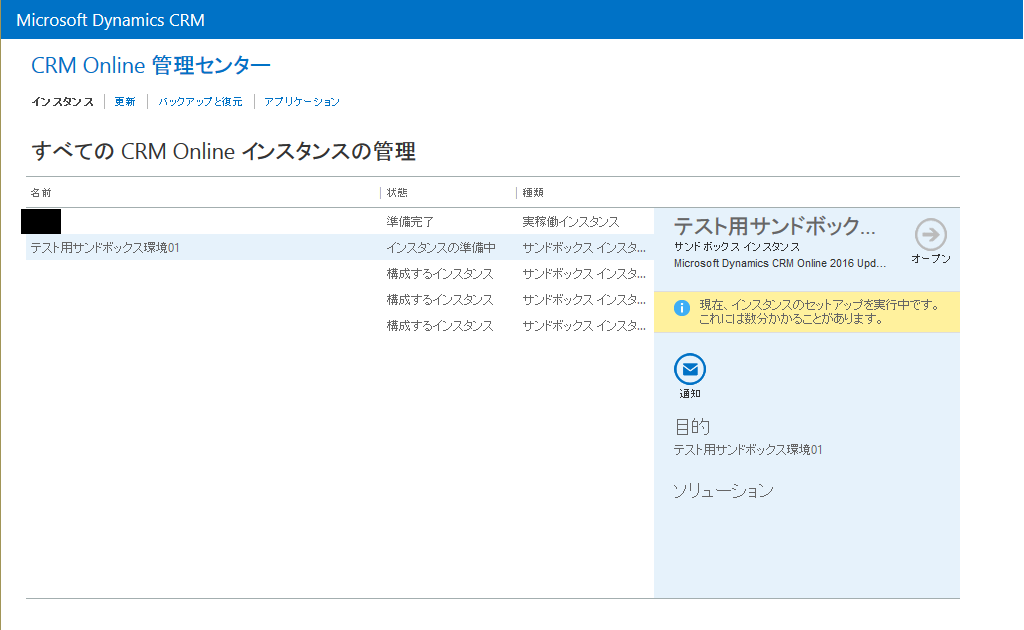Click the サンドボックス インスタンス subtitle in the details panel
The width and height of the screenshot is (1024, 630).
[737, 247]
